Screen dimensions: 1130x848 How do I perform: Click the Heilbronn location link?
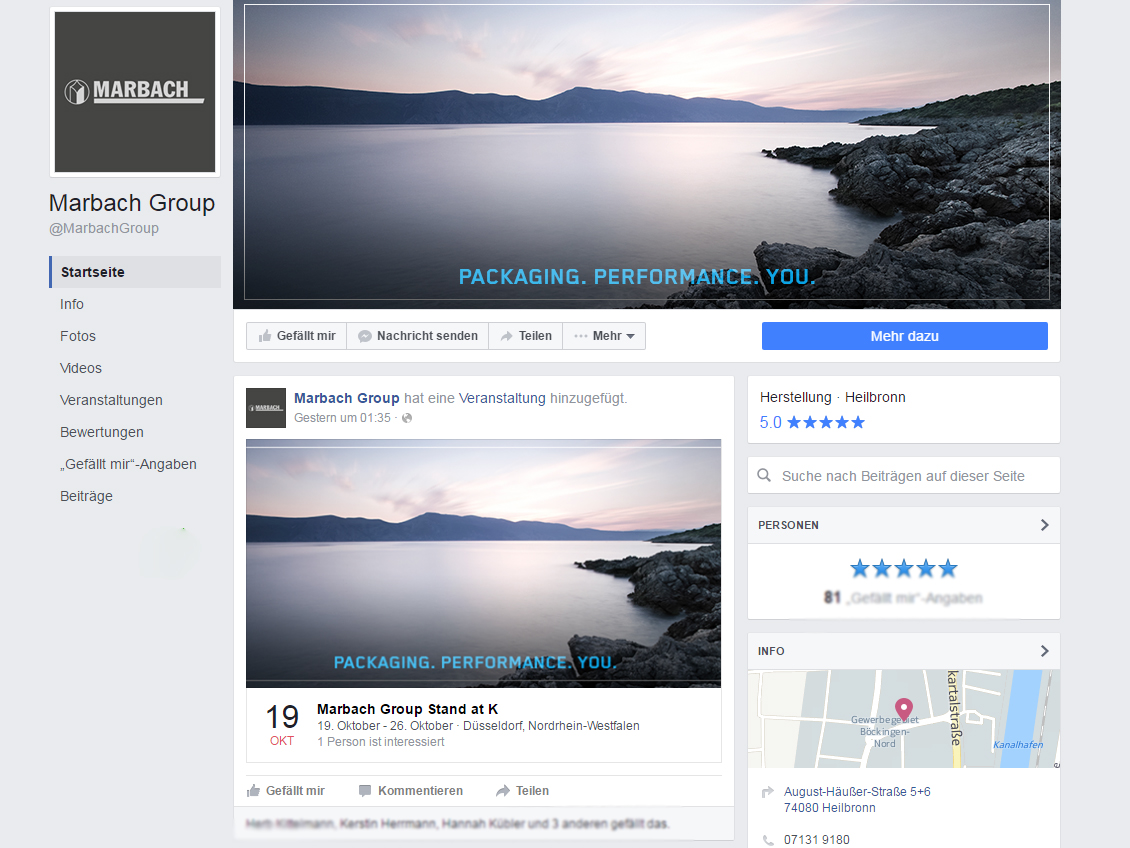point(875,397)
